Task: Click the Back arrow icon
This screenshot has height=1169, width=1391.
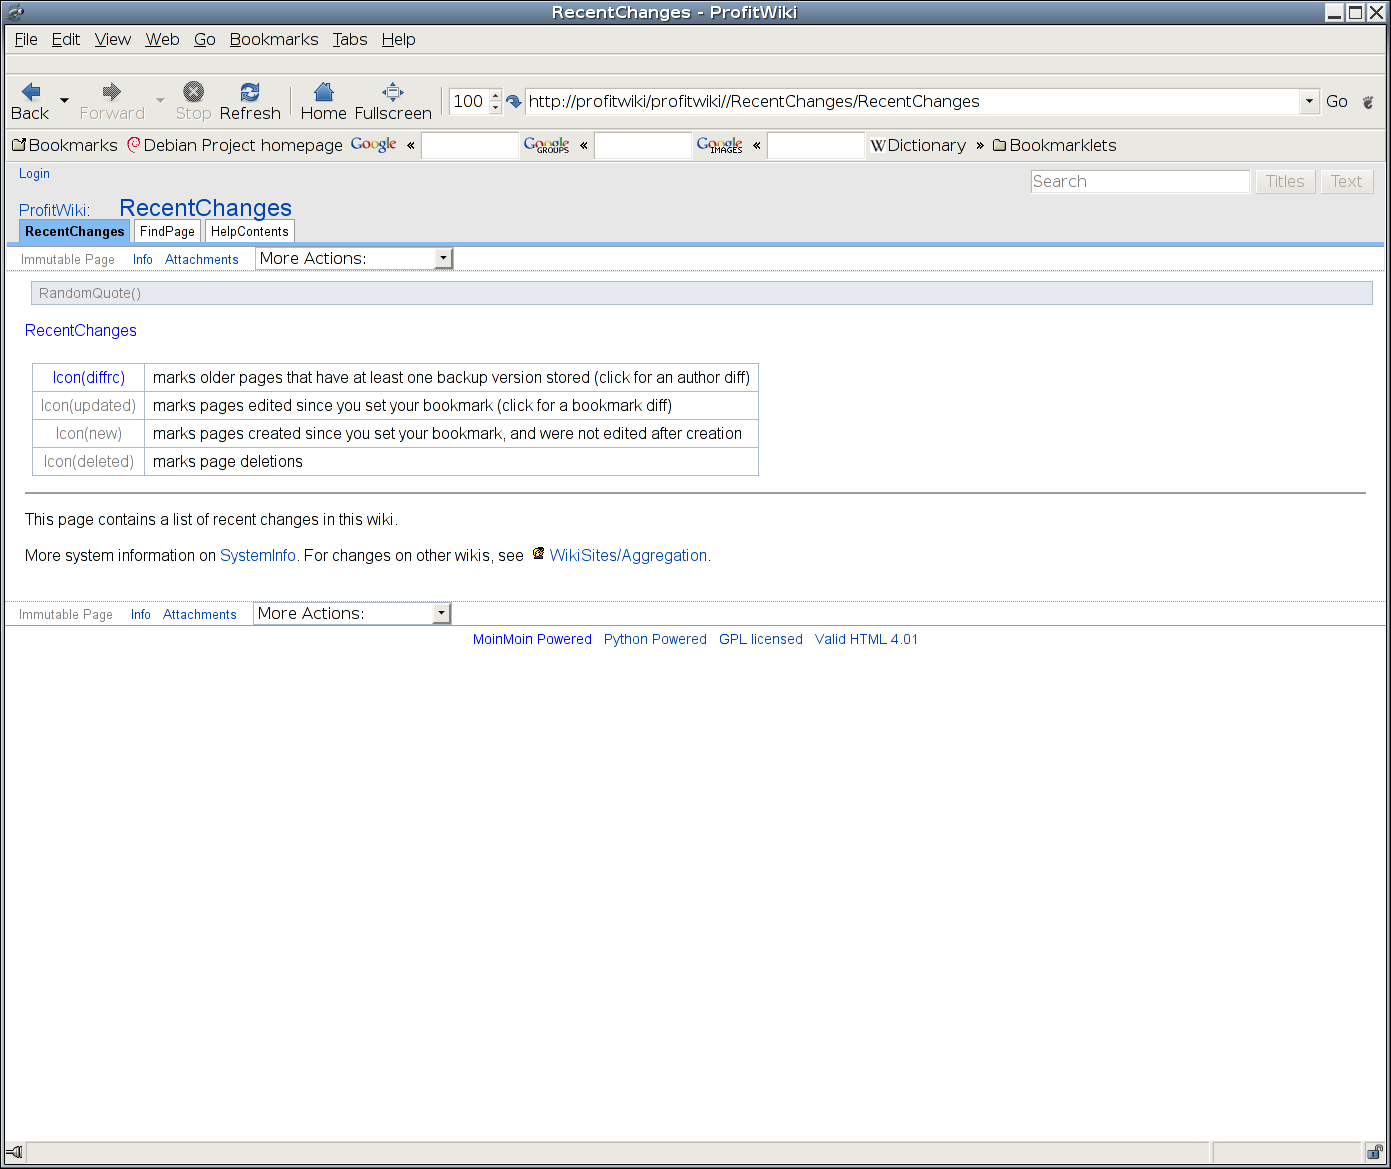Action: (x=30, y=92)
